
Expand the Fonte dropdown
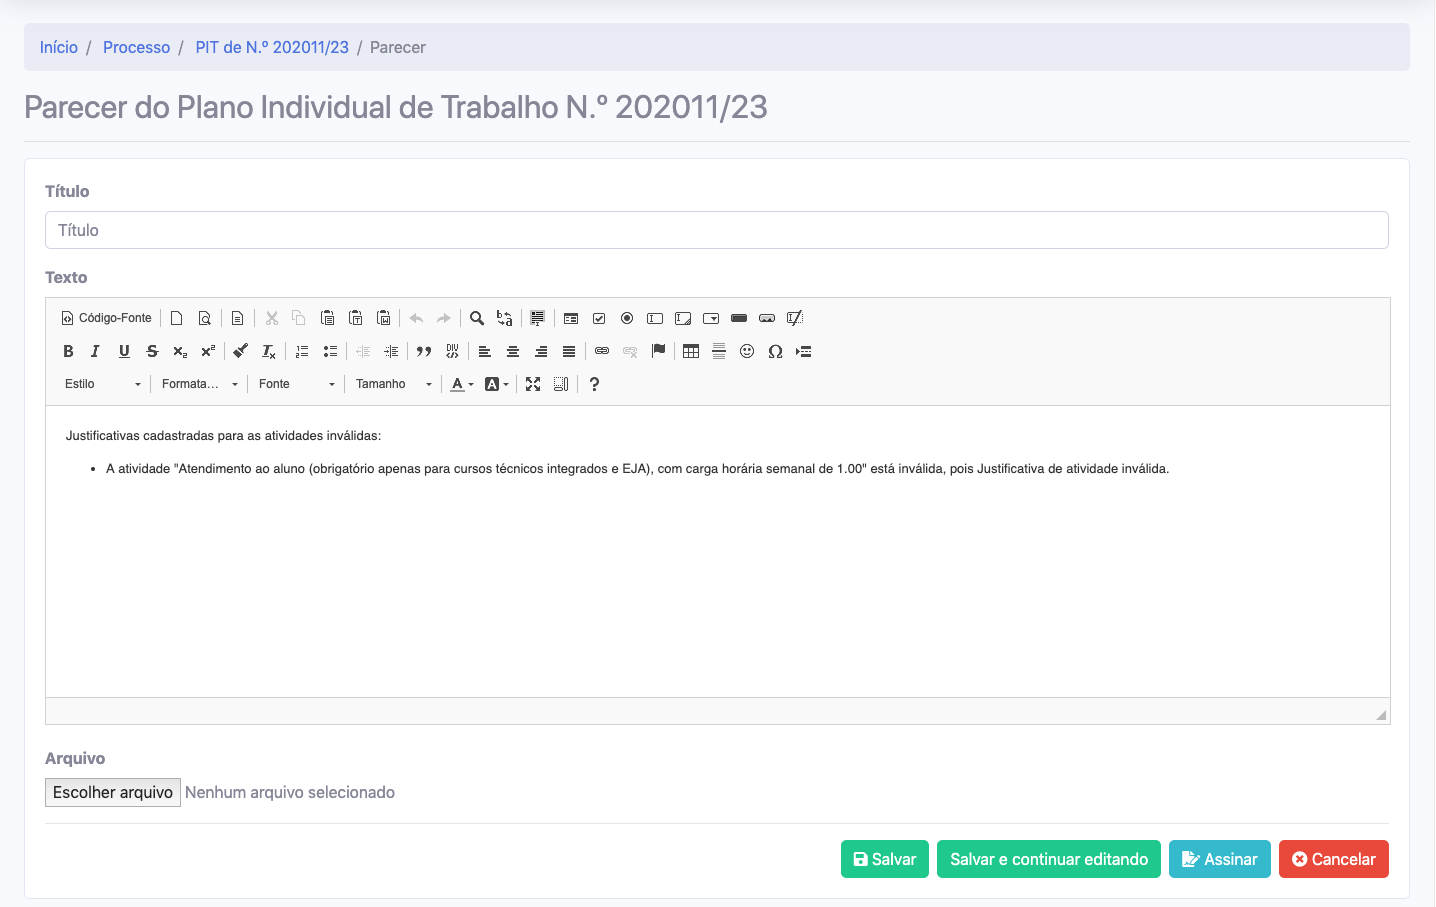point(296,384)
